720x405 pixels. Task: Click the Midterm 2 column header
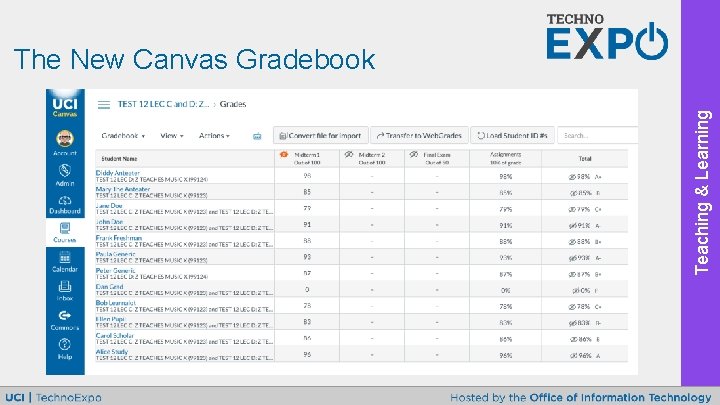tap(372, 158)
